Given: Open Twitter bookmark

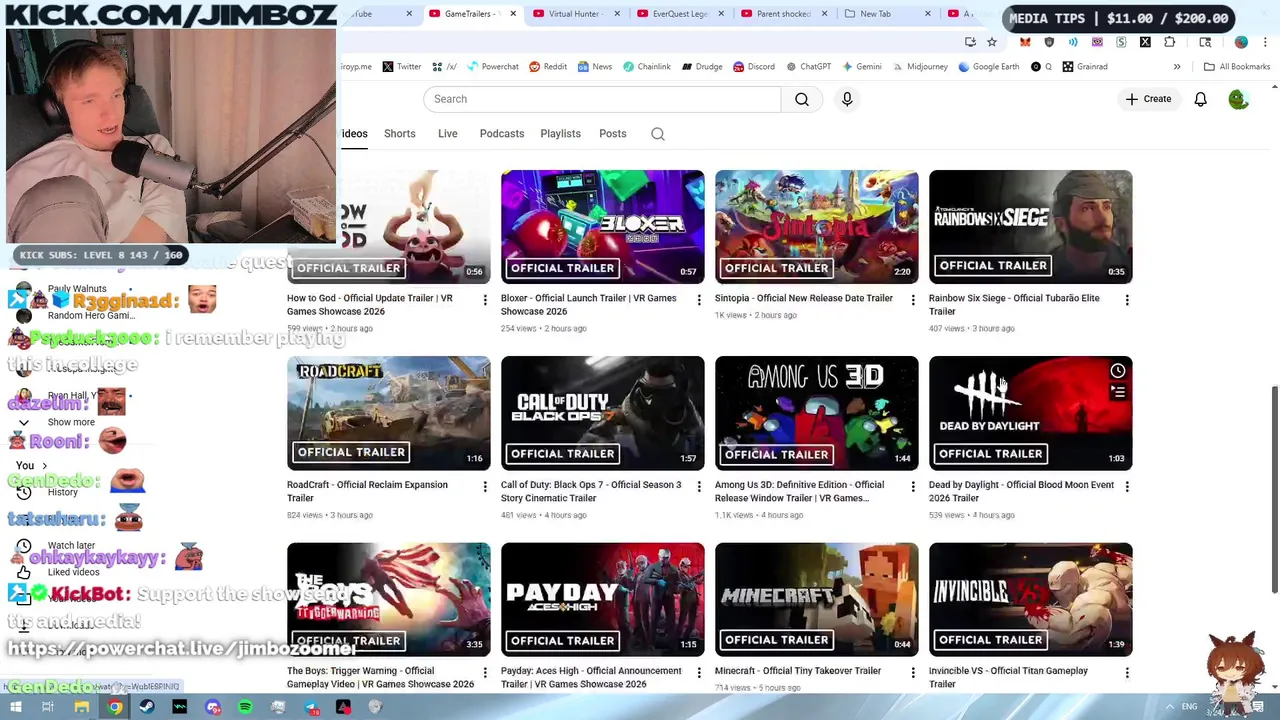Looking at the screenshot, I should point(401,67).
